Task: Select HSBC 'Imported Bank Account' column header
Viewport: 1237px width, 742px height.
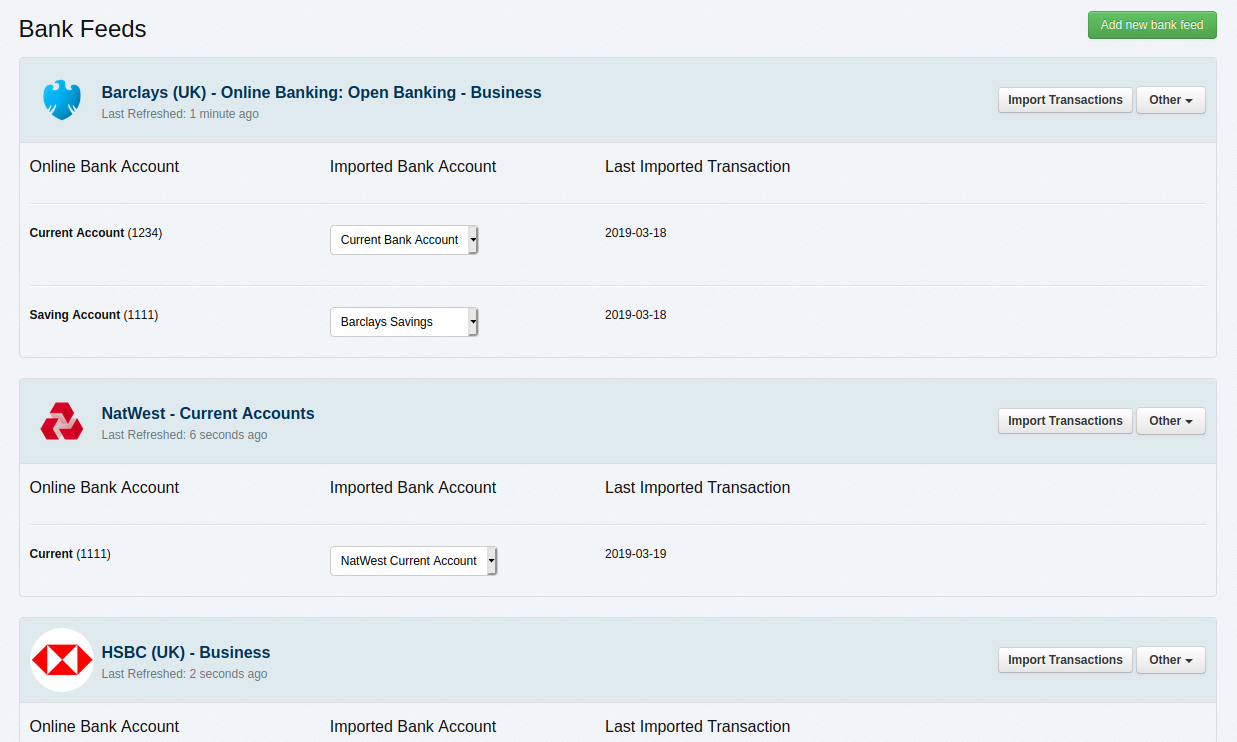Action: (x=413, y=727)
